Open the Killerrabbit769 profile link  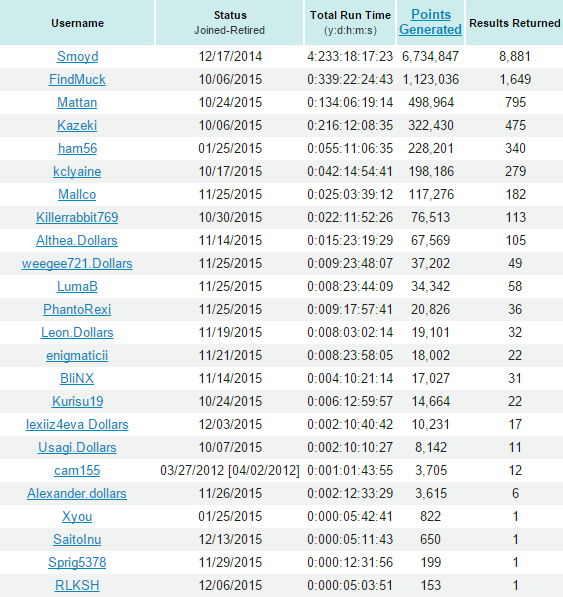pyautogui.click(x=77, y=218)
